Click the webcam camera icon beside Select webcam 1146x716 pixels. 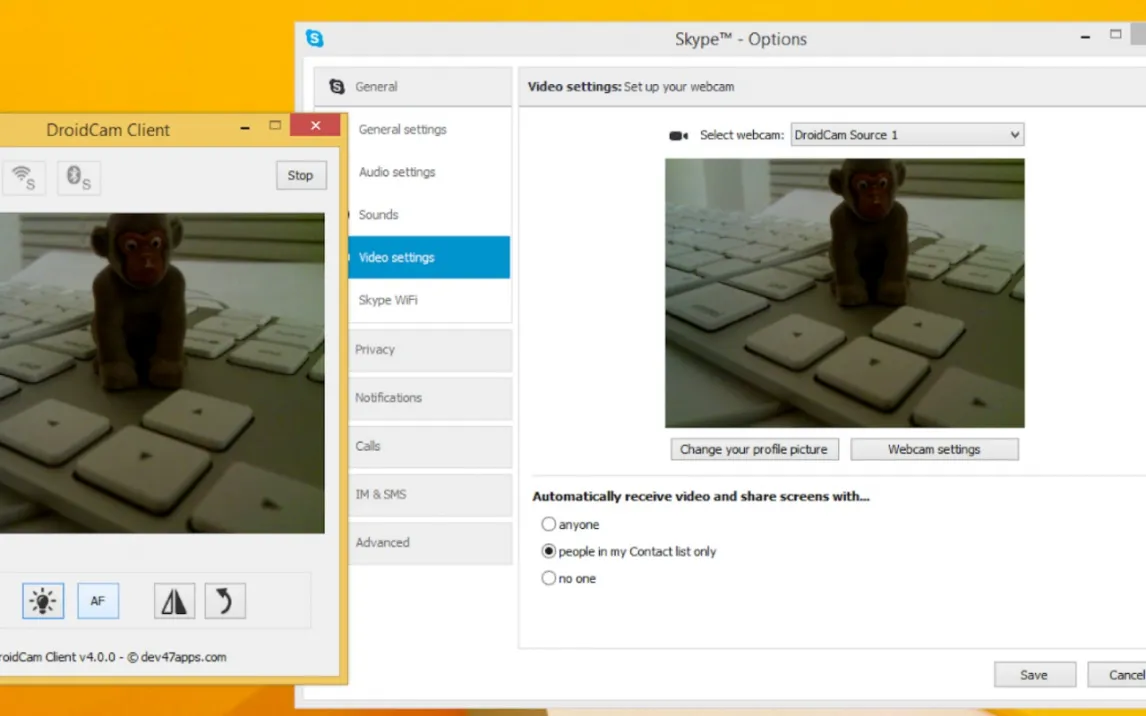679,136
